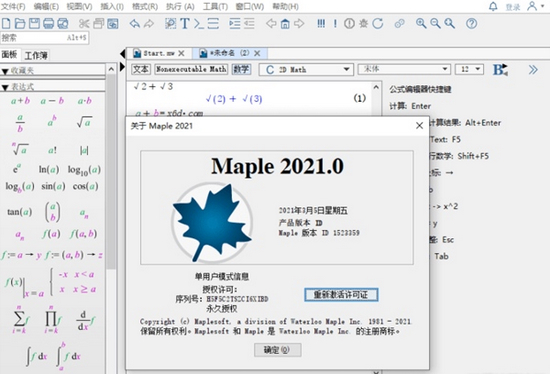
Task: Click the Insert text T icon
Action: tap(185, 24)
